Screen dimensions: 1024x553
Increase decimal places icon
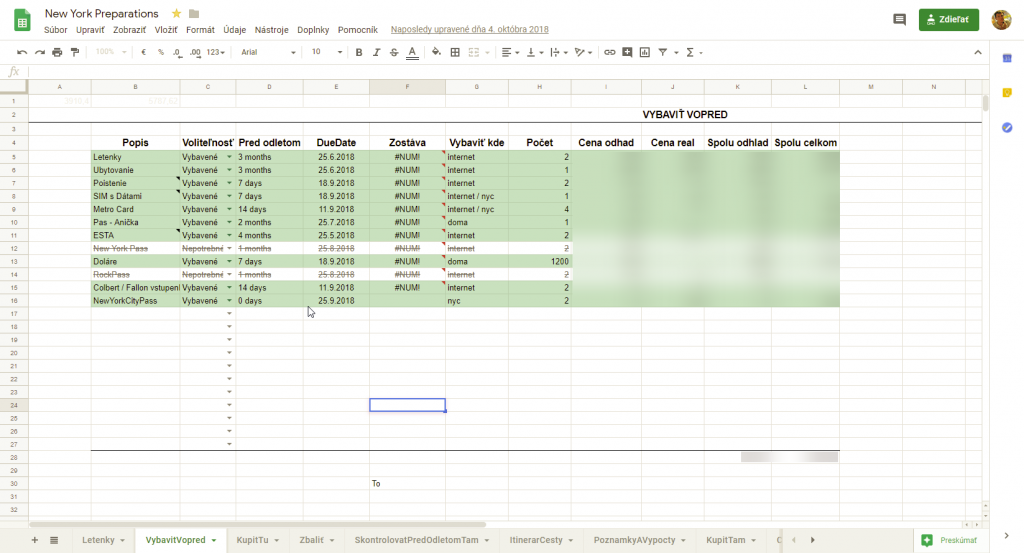coord(195,52)
